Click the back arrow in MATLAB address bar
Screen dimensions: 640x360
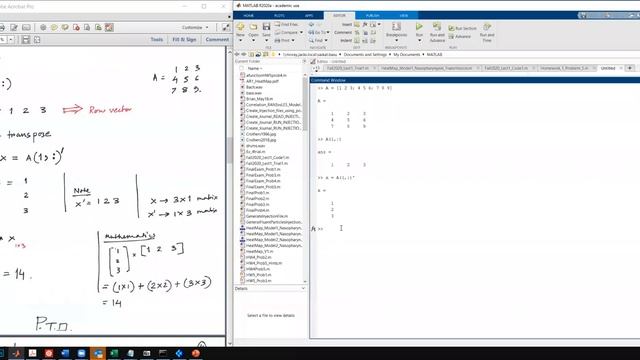coord(237,54)
